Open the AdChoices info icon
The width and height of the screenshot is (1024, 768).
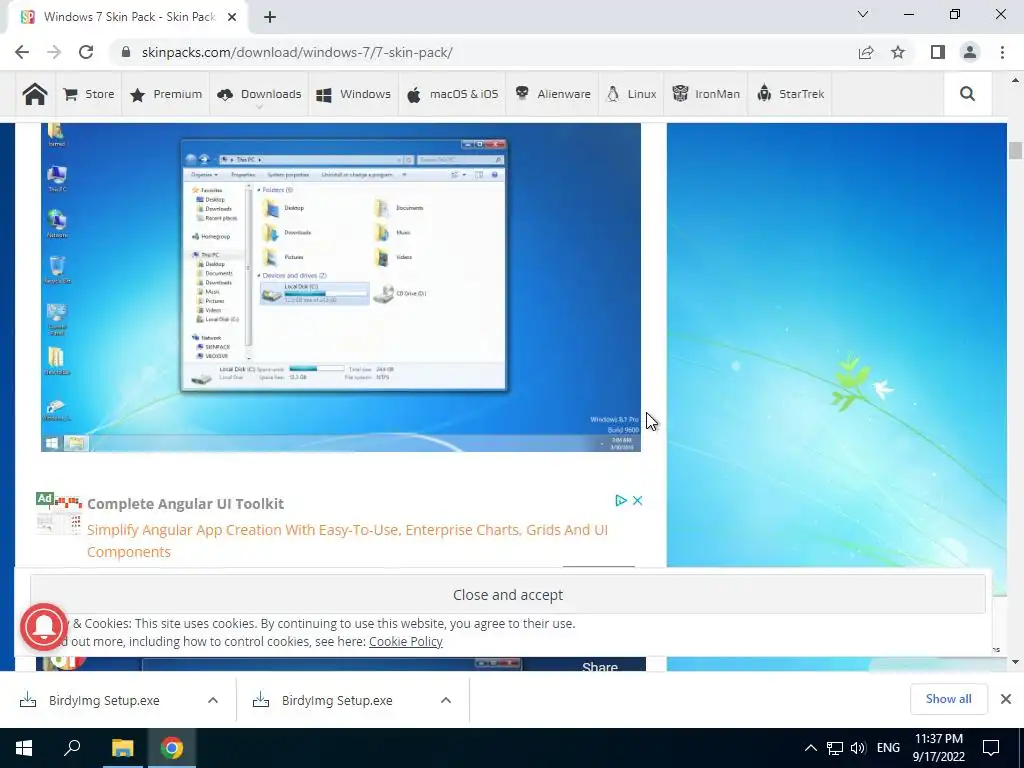(620, 500)
